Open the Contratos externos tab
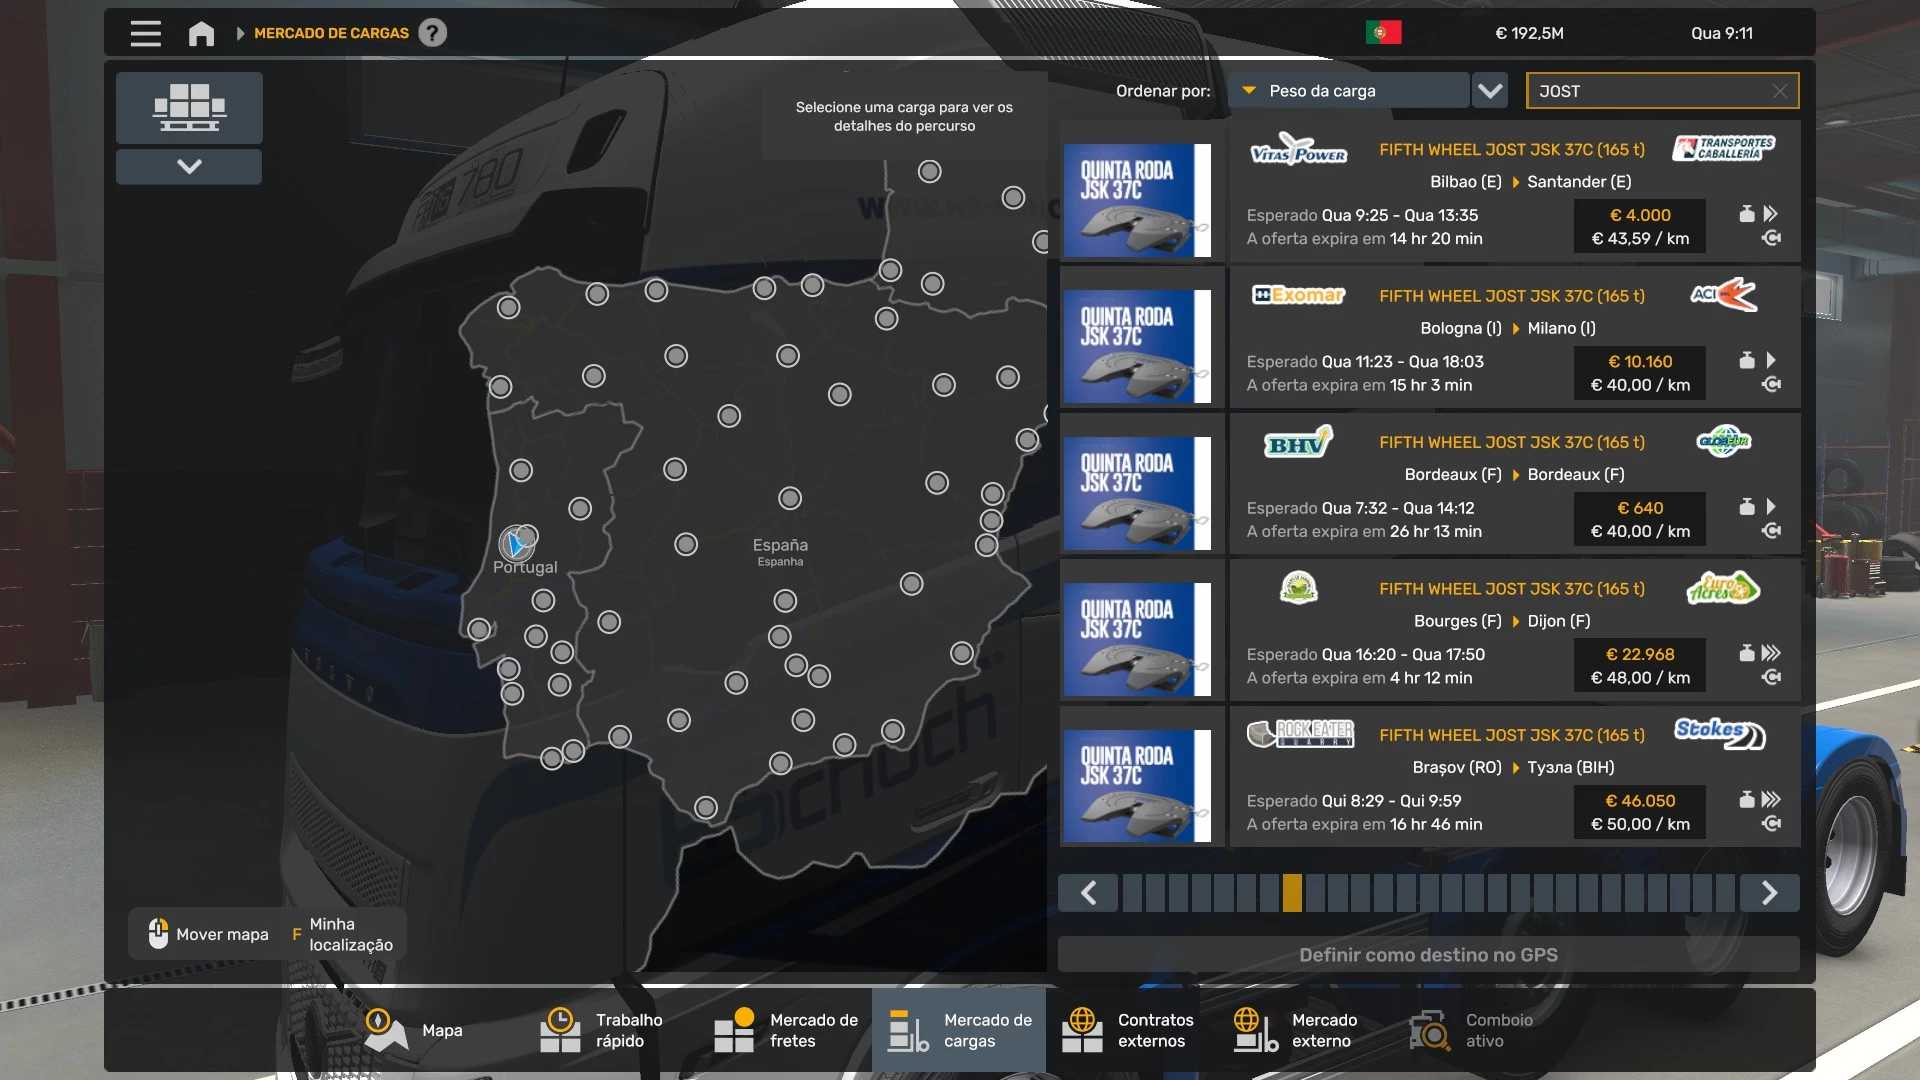The image size is (1920, 1080). tap(1129, 1030)
